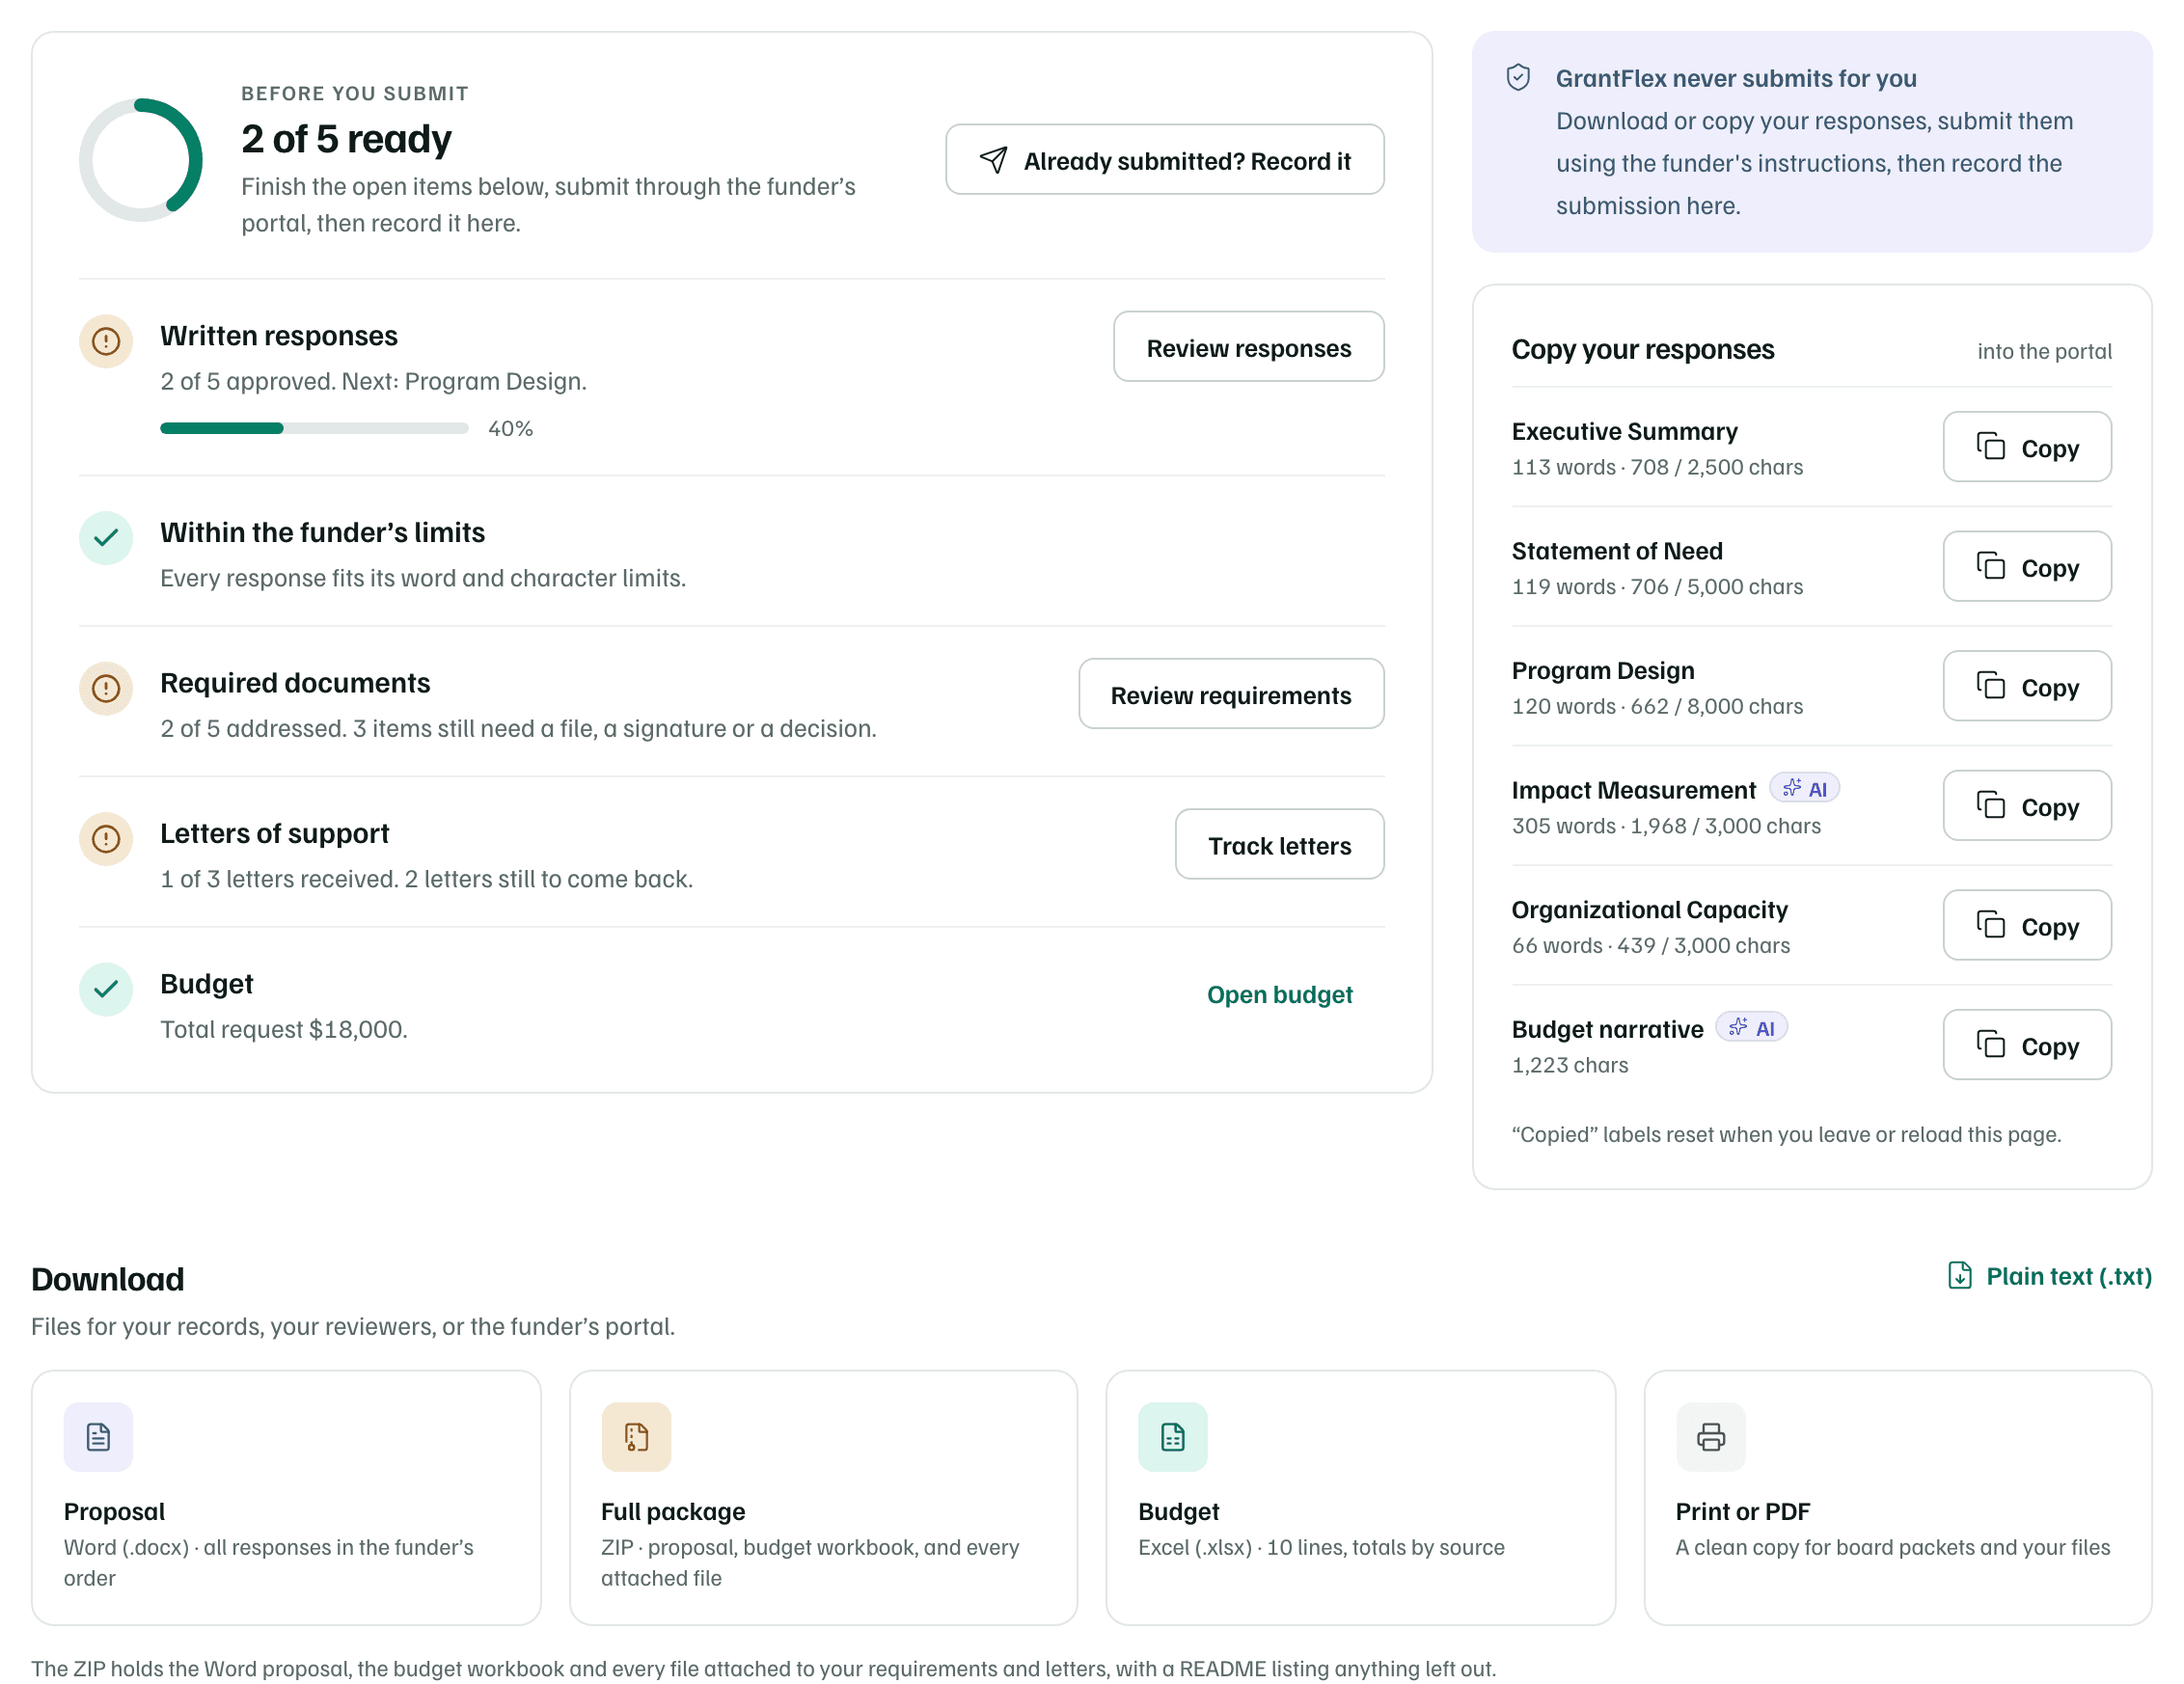2184x1684 pixels.
Task: Open the Print or PDF card
Action: click(1898, 1498)
